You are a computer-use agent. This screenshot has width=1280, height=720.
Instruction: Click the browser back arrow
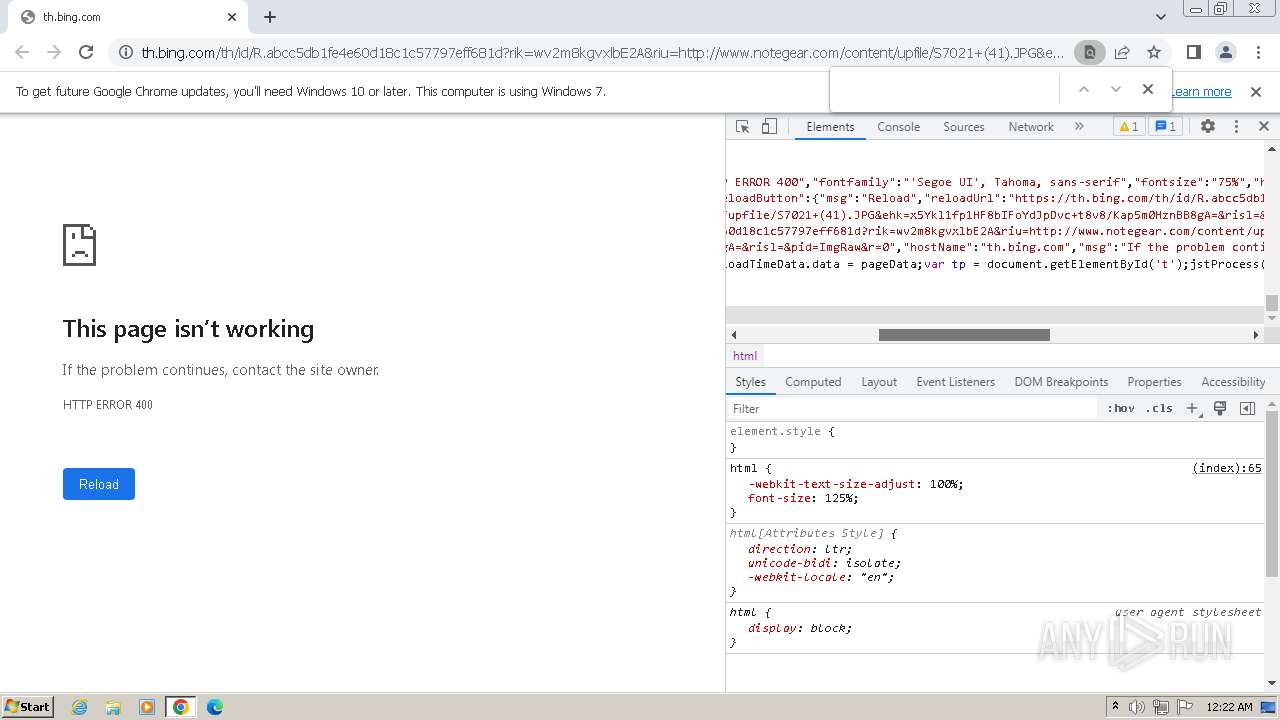22,53
